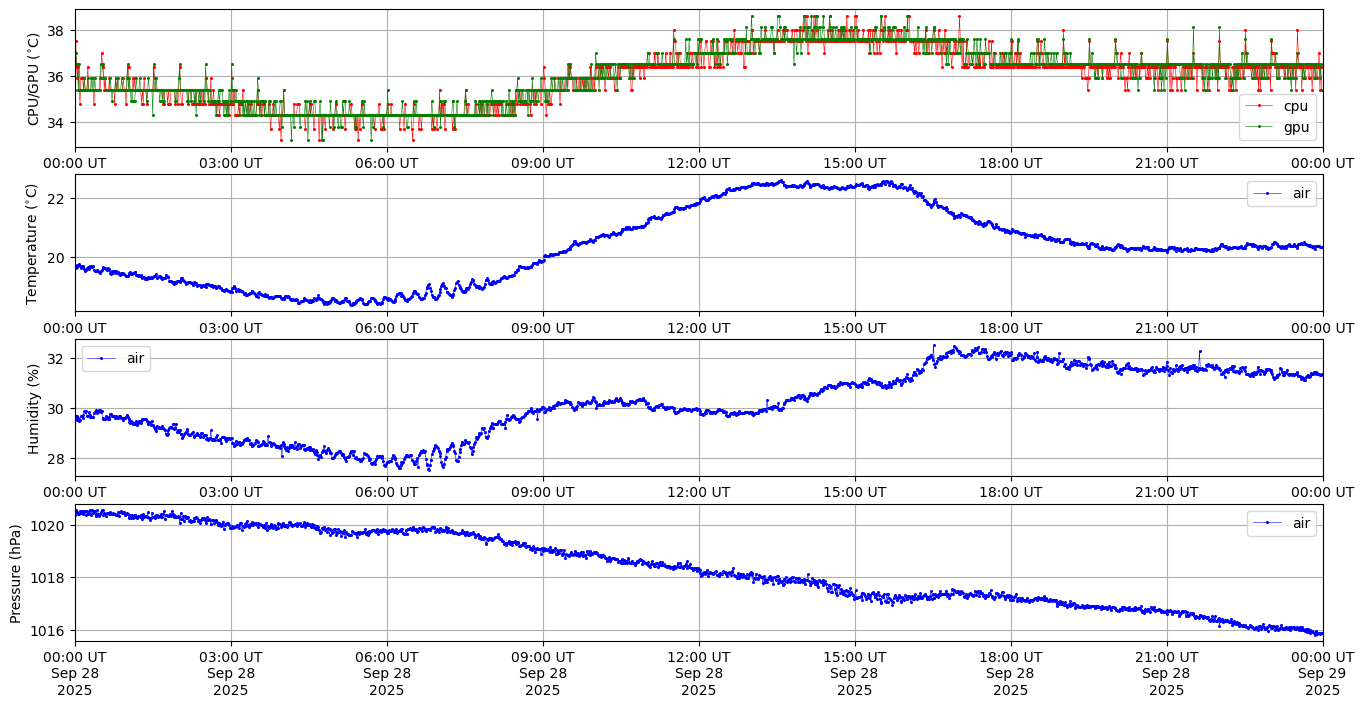Click the 32 tick on the Humidity y-axis

pyautogui.click(x=56, y=359)
